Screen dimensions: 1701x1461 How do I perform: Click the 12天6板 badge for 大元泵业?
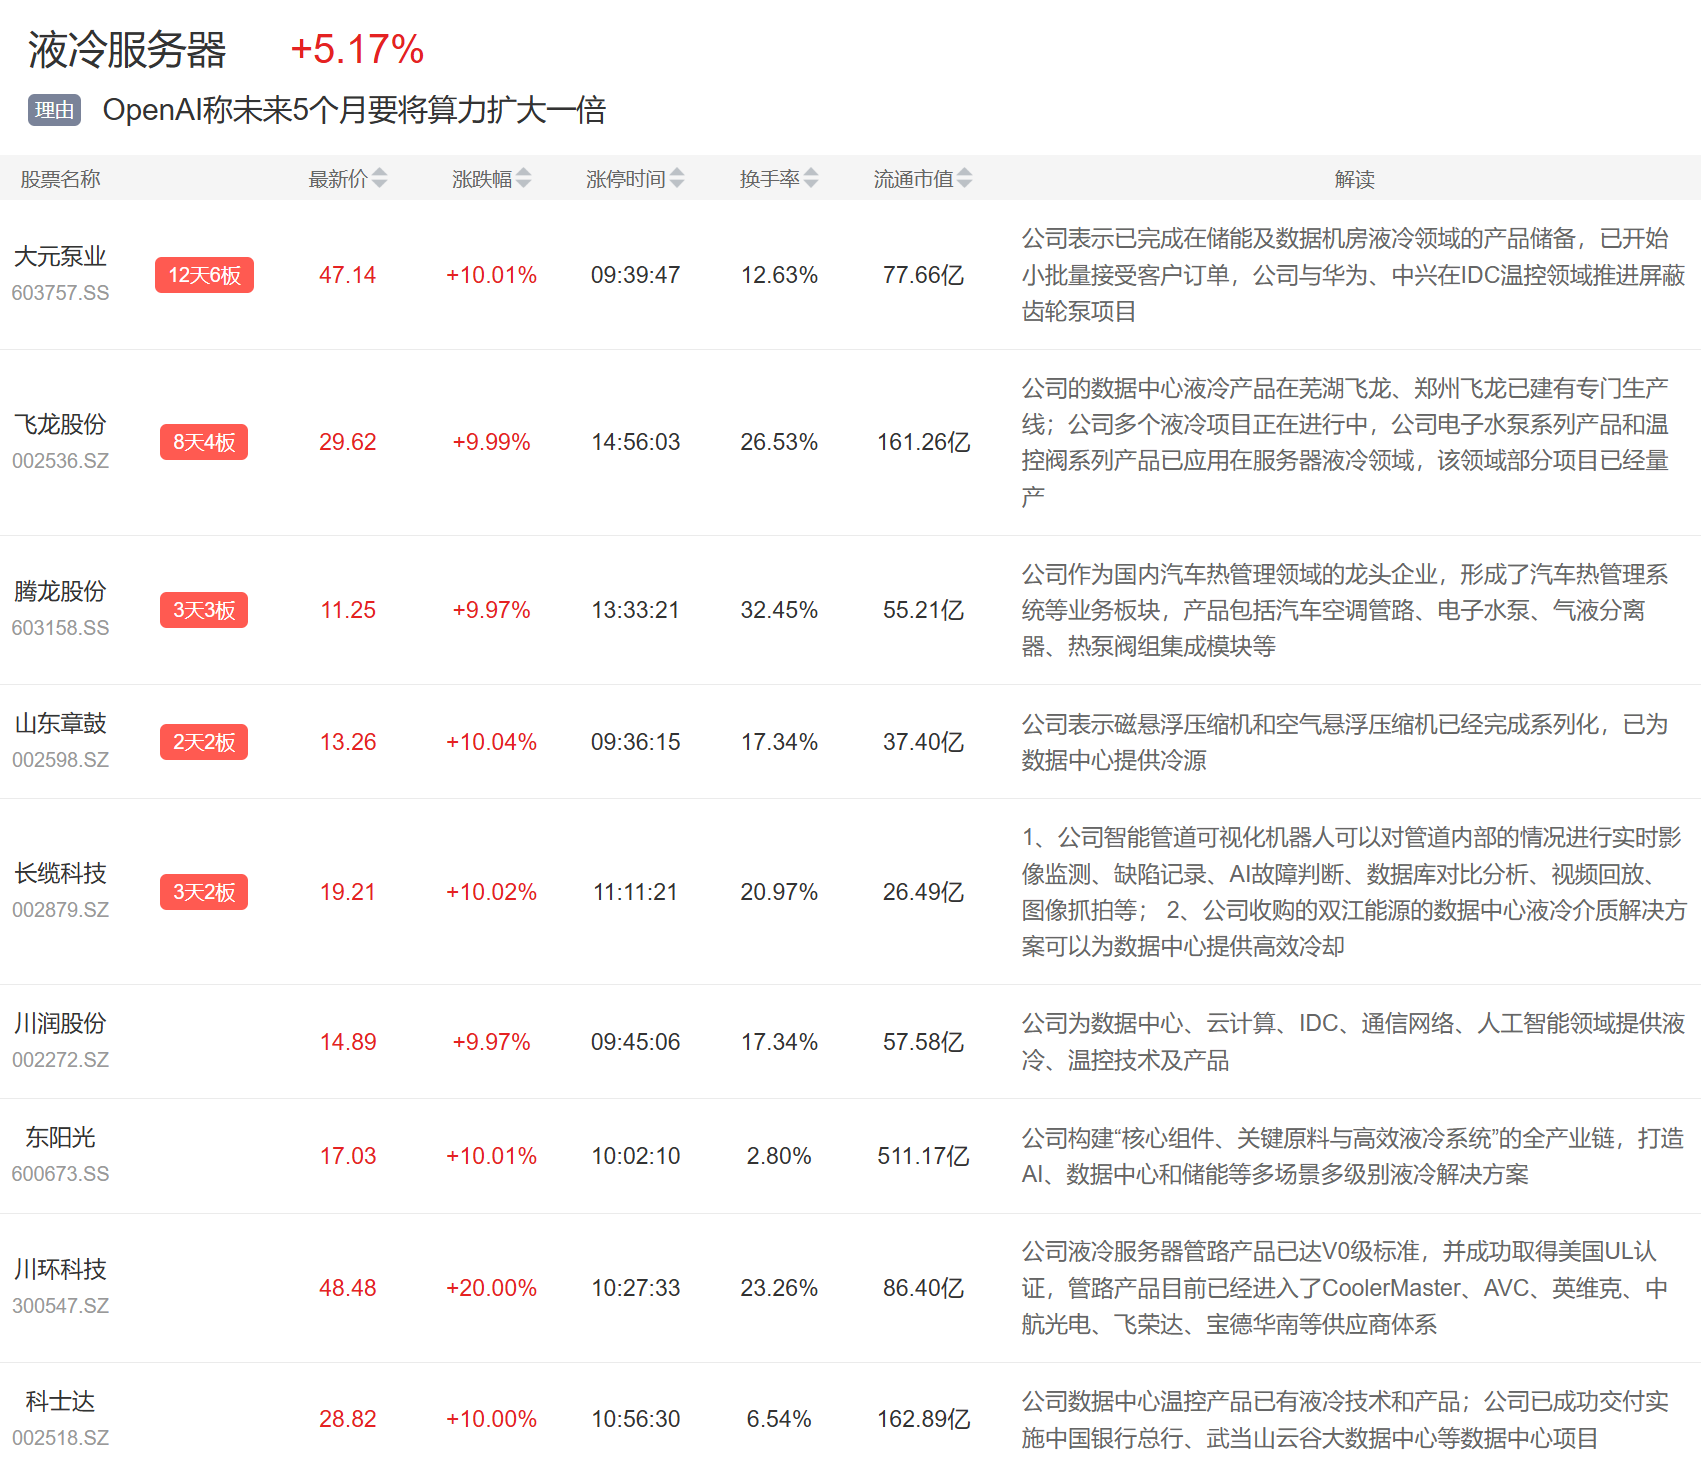tap(204, 275)
